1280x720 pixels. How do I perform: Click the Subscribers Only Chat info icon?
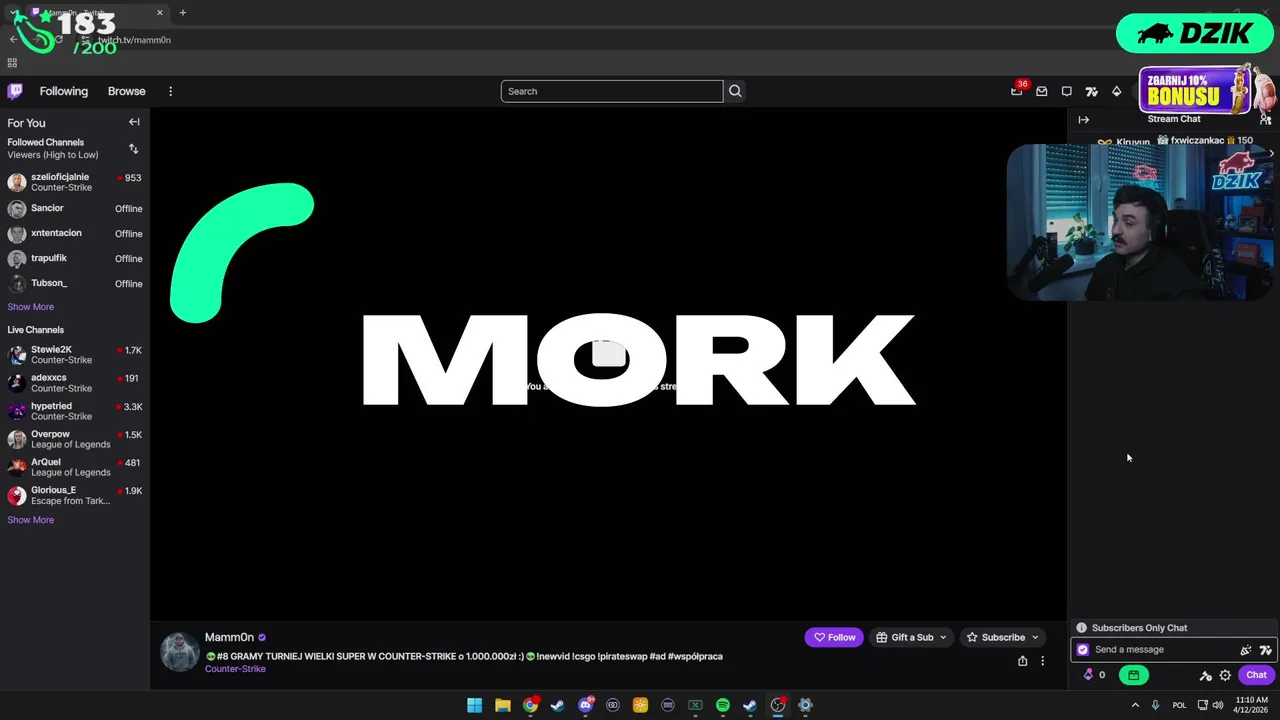click(1081, 628)
